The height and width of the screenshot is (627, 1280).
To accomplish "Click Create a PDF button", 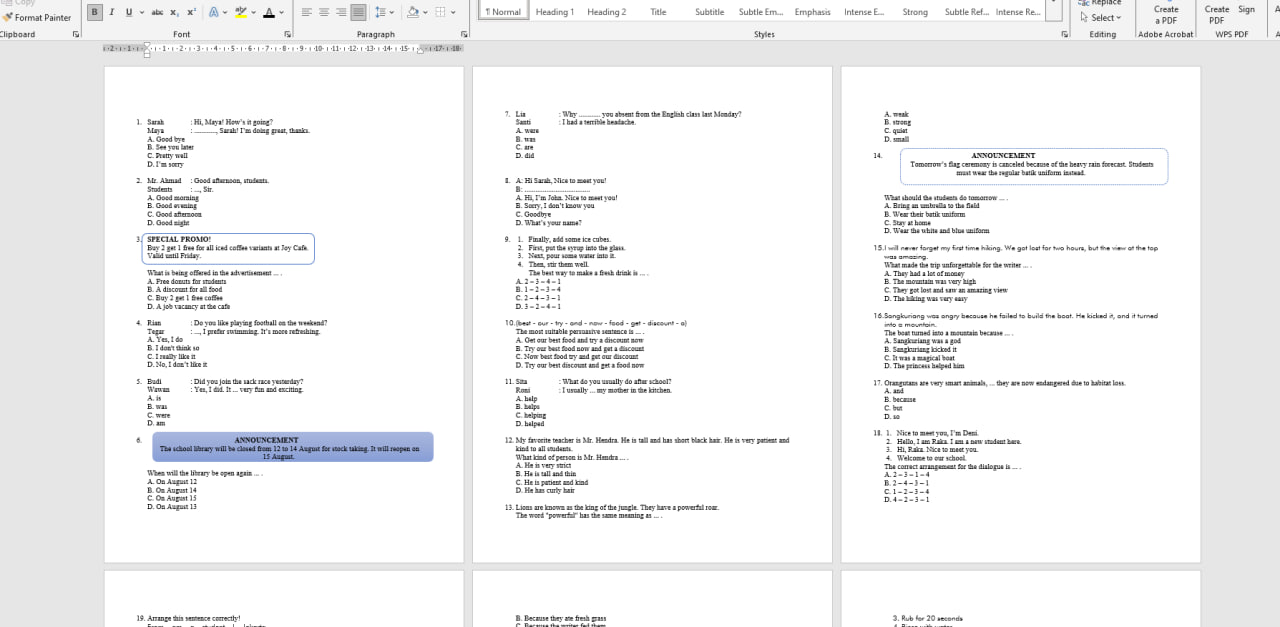I will [x=1166, y=14].
